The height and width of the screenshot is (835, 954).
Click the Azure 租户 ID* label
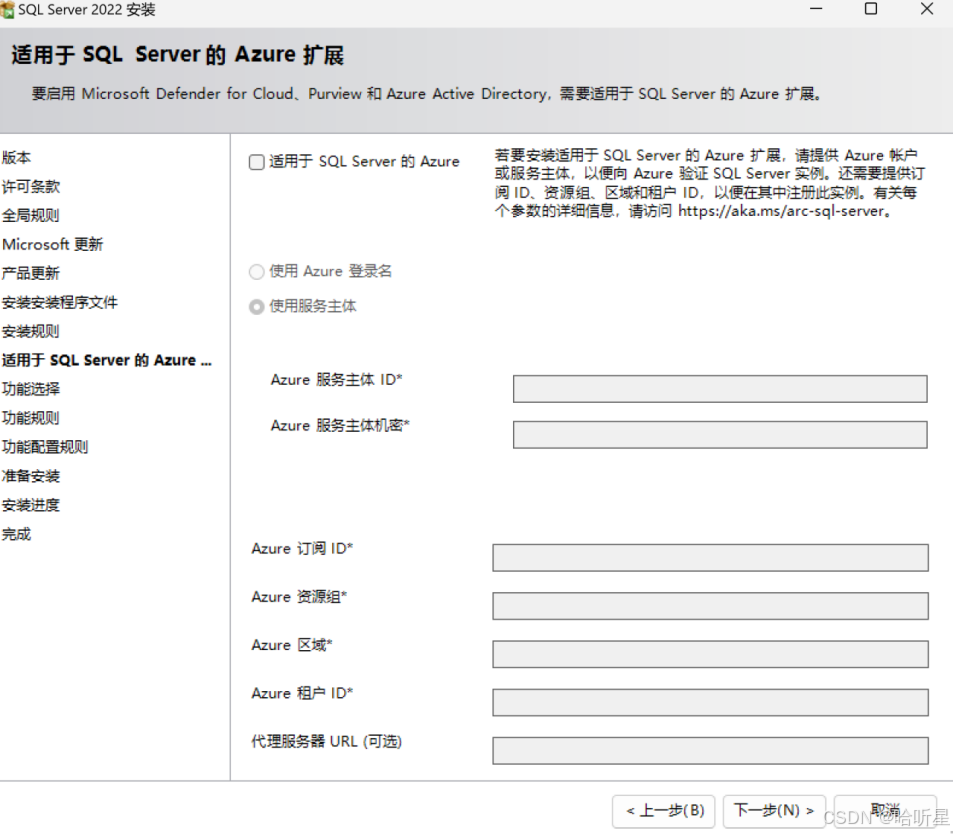coord(302,693)
